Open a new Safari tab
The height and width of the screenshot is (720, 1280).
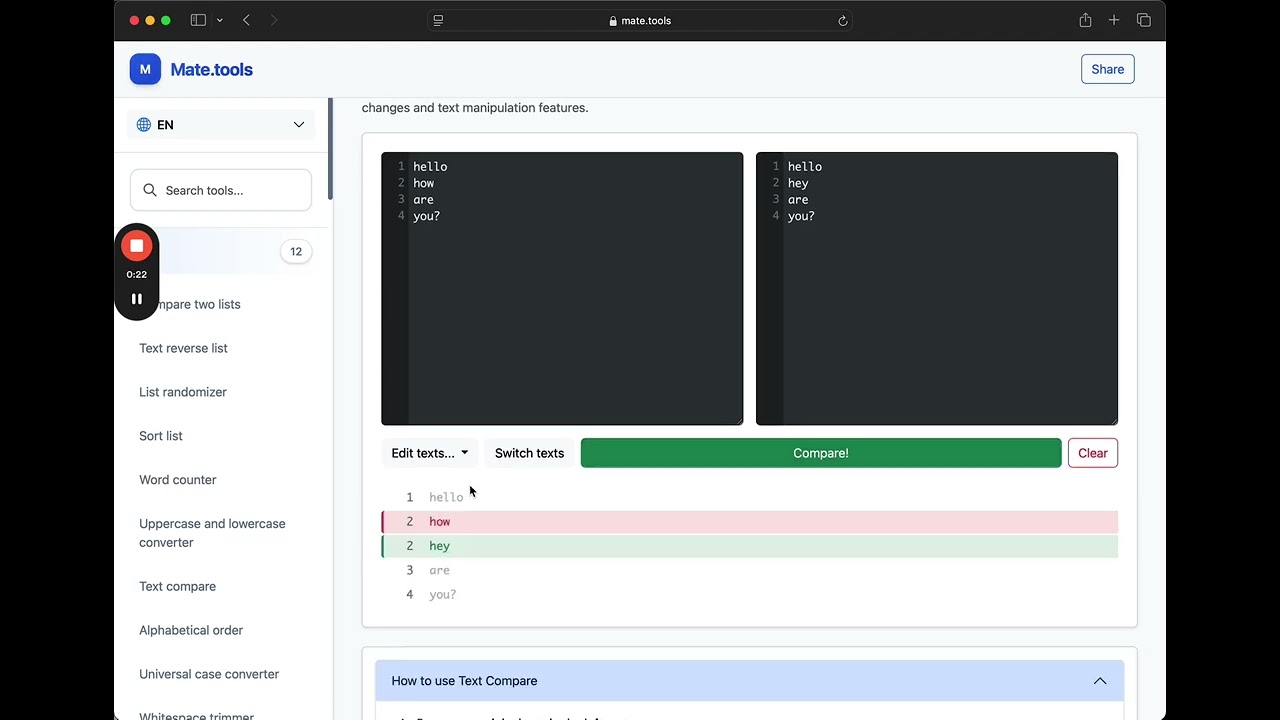(1114, 20)
